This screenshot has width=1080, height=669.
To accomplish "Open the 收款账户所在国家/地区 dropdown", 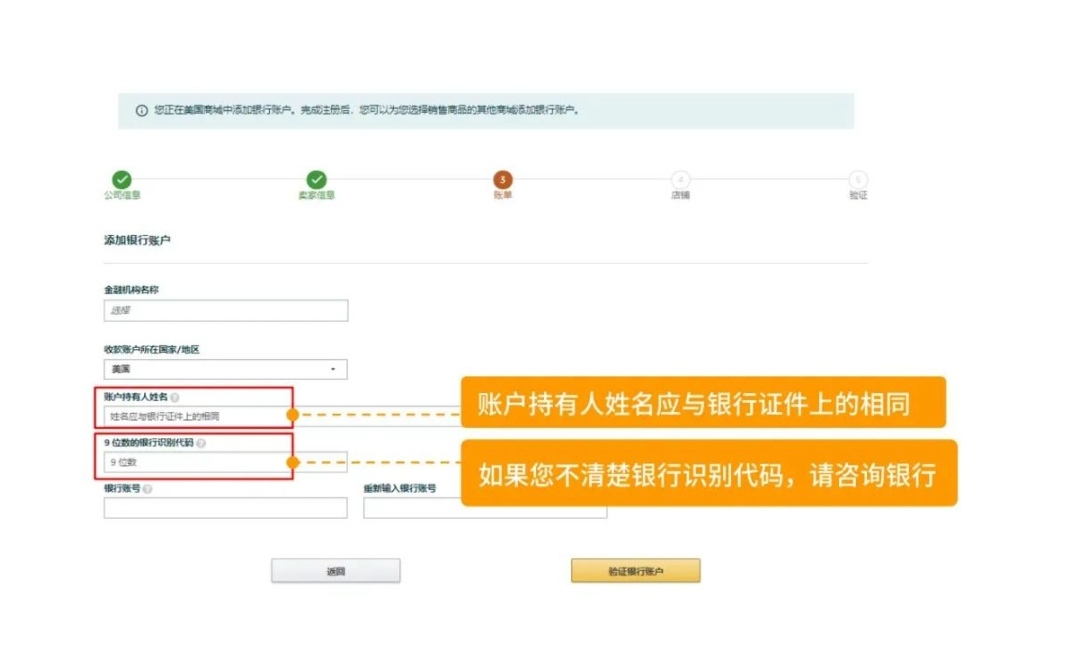I will (x=226, y=369).
